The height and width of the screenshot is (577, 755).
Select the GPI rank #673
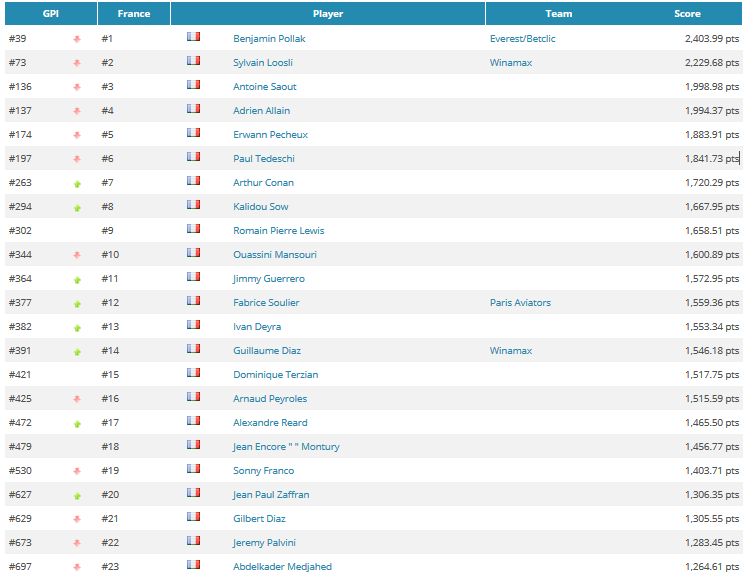tap(20, 542)
